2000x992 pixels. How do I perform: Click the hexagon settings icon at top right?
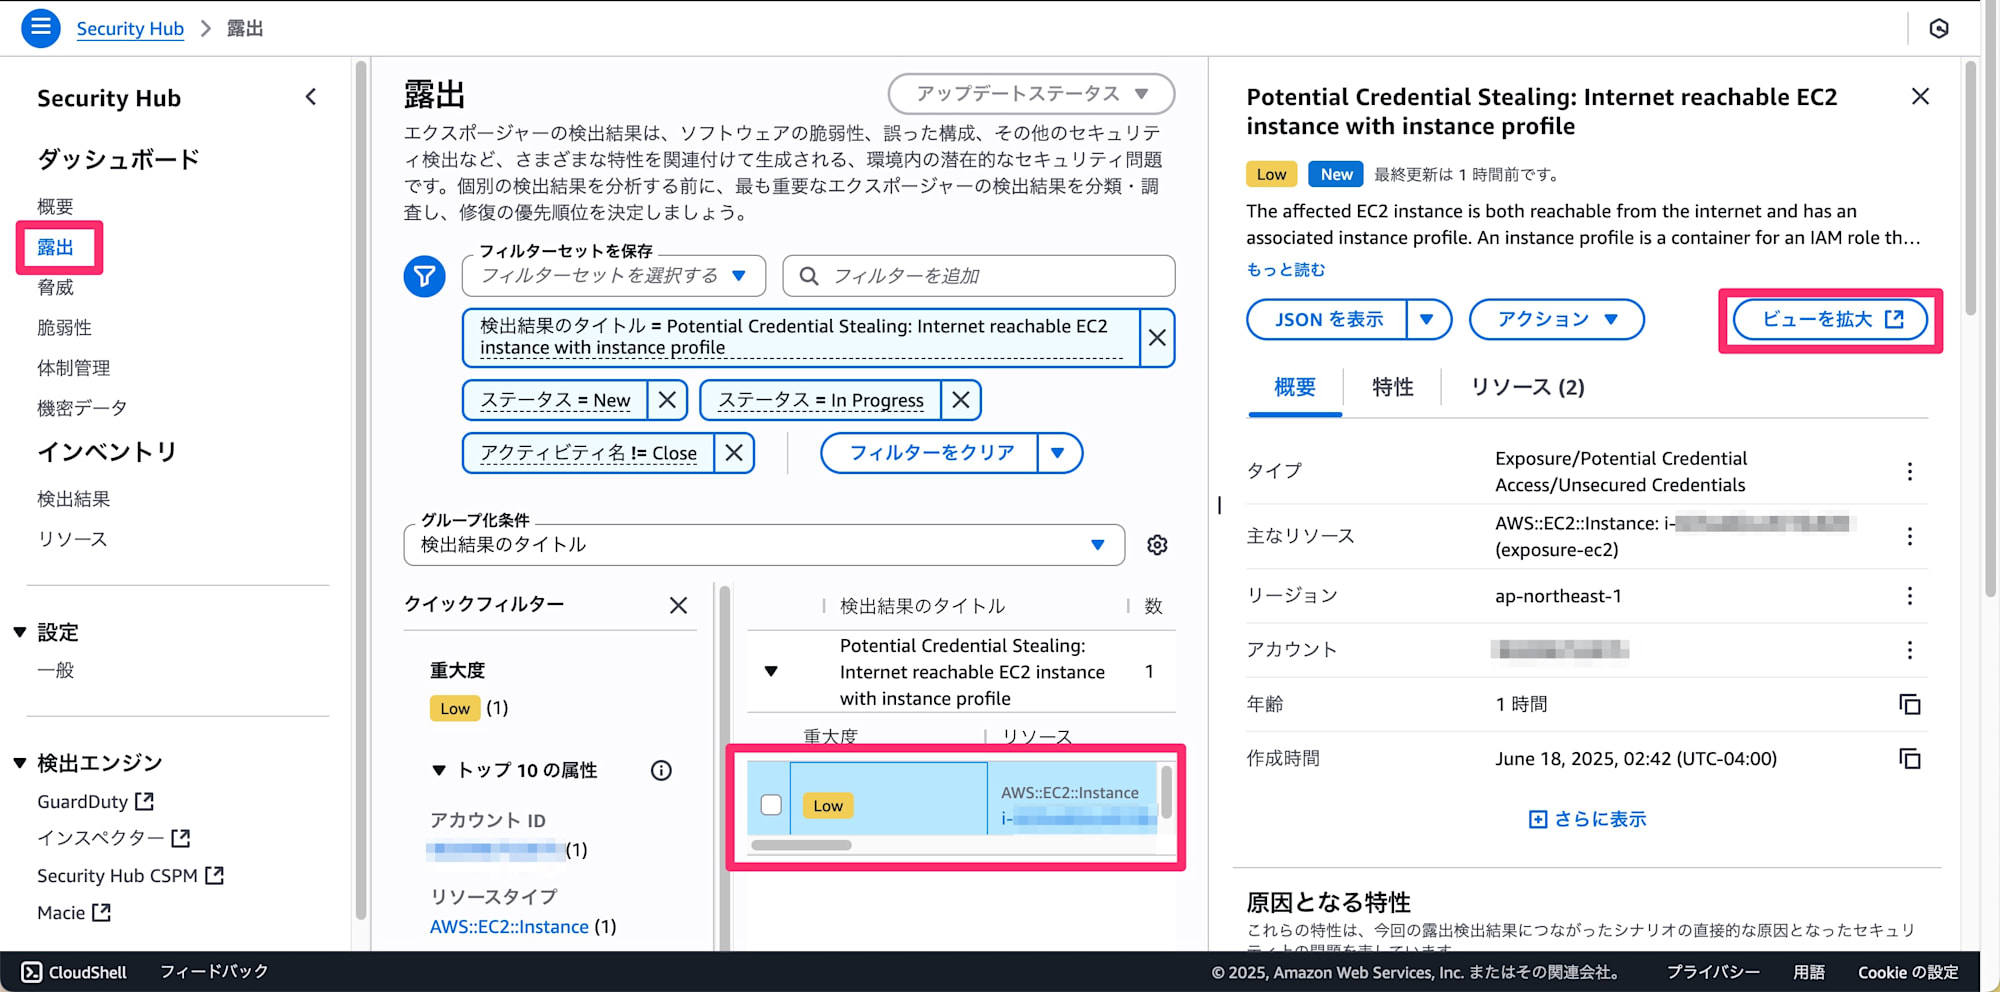pyautogui.click(x=1939, y=29)
